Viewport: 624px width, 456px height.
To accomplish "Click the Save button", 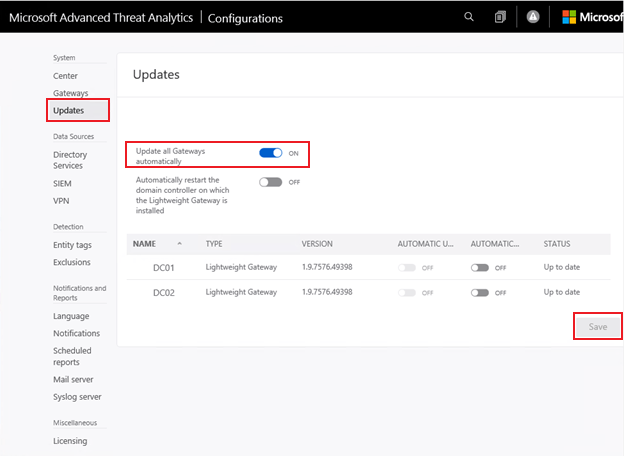I will (597, 327).
